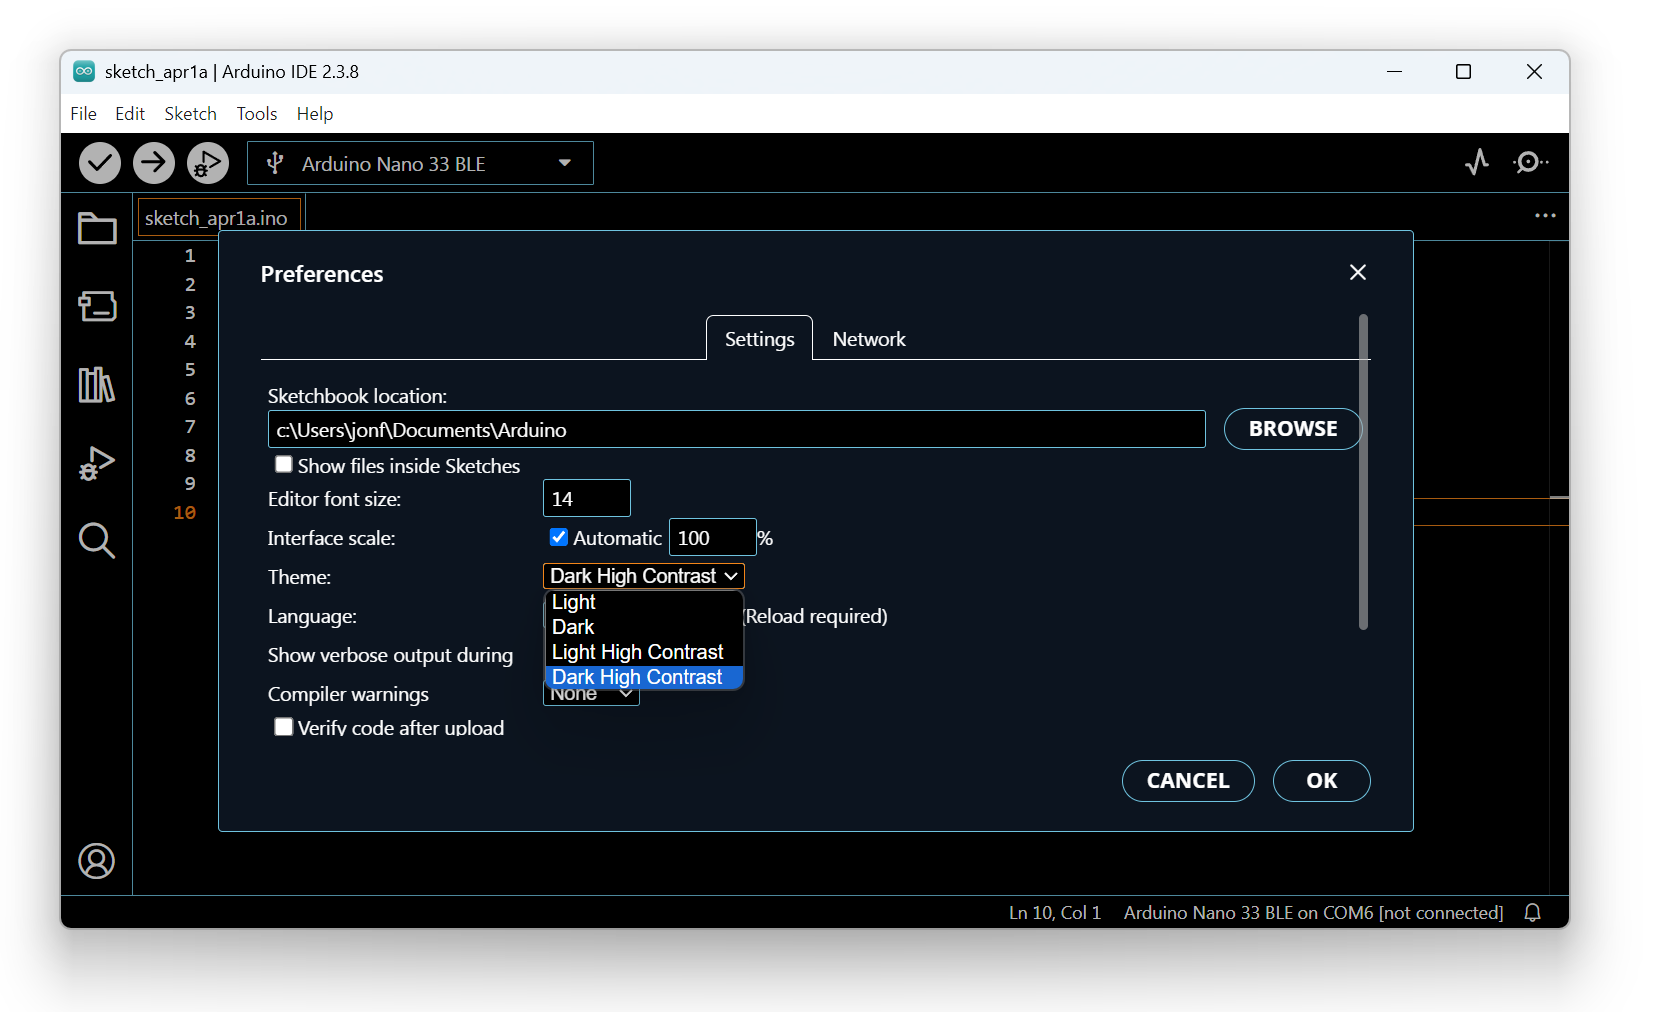Close the Preferences dialog with X
The image size is (1660, 1012).
(1358, 272)
